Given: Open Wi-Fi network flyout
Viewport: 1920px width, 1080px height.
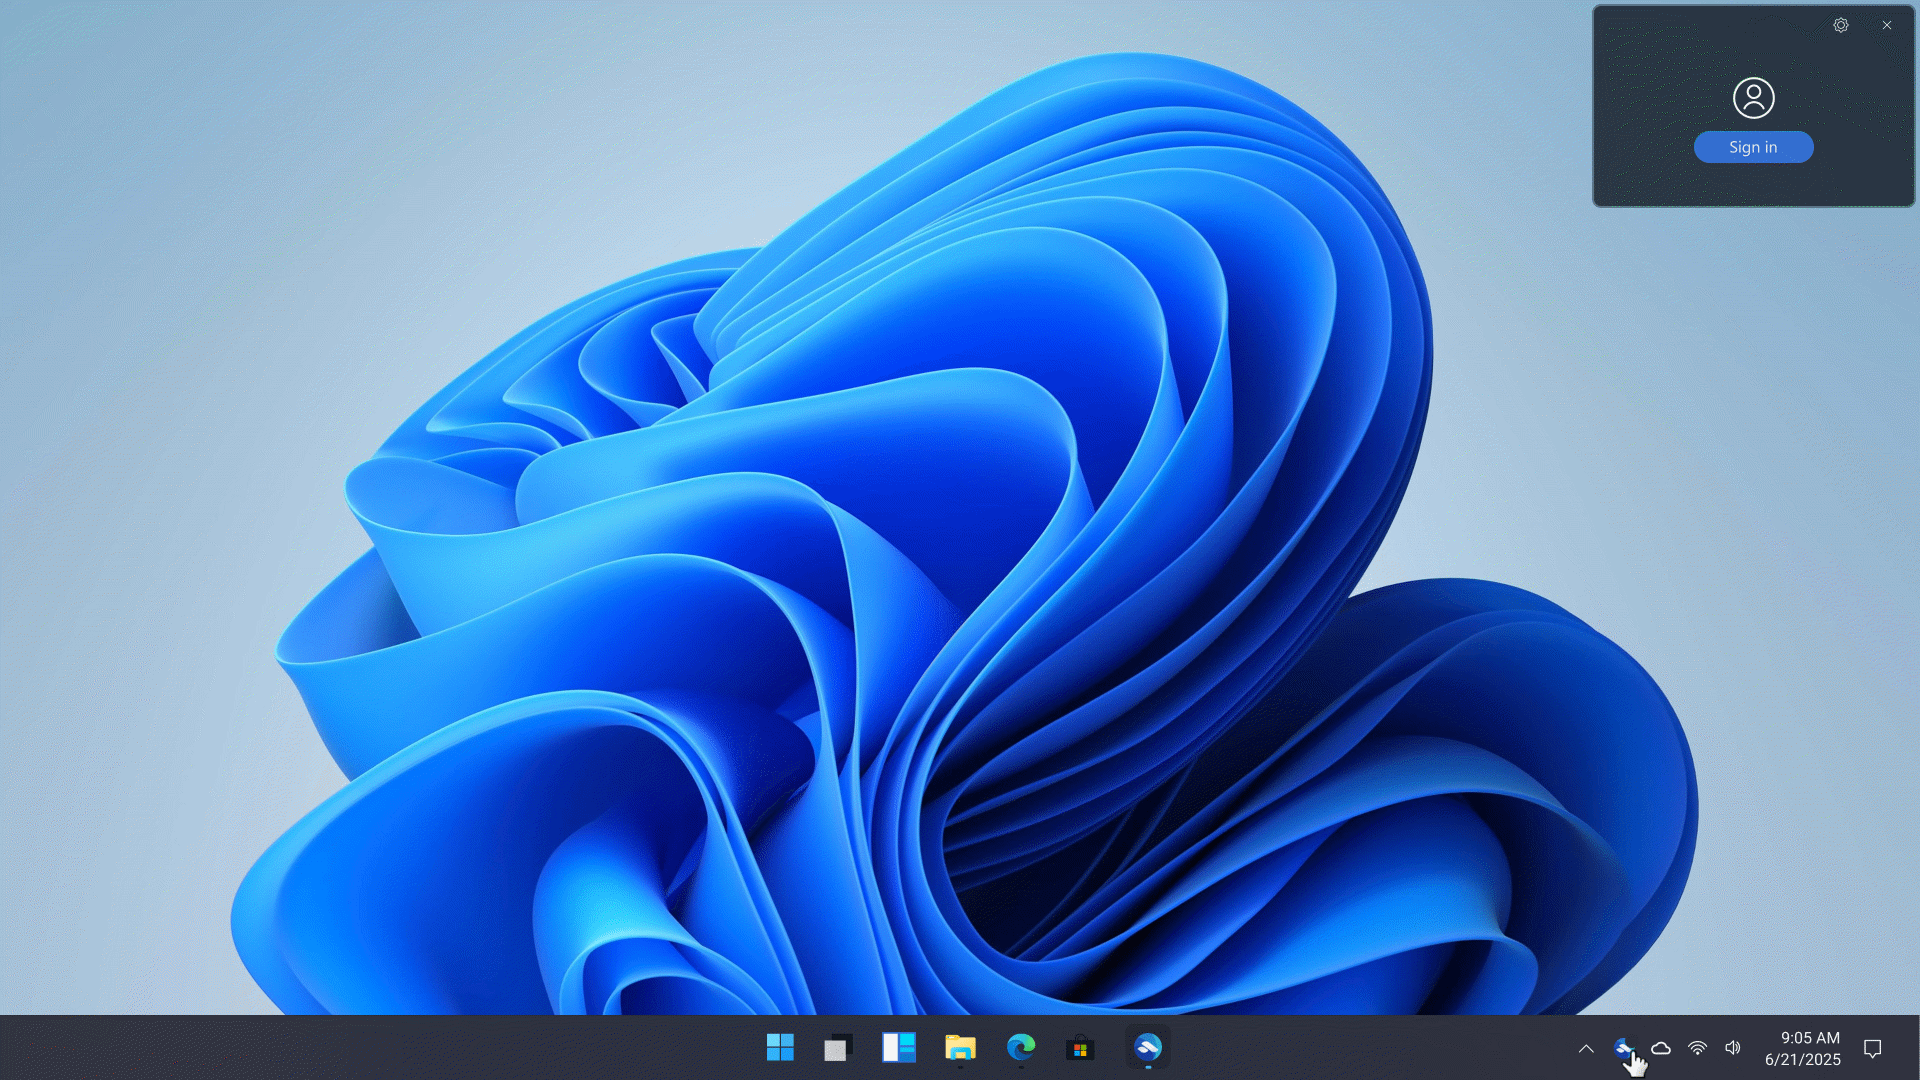Looking at the screenshot, I should click(1697, 1048).
